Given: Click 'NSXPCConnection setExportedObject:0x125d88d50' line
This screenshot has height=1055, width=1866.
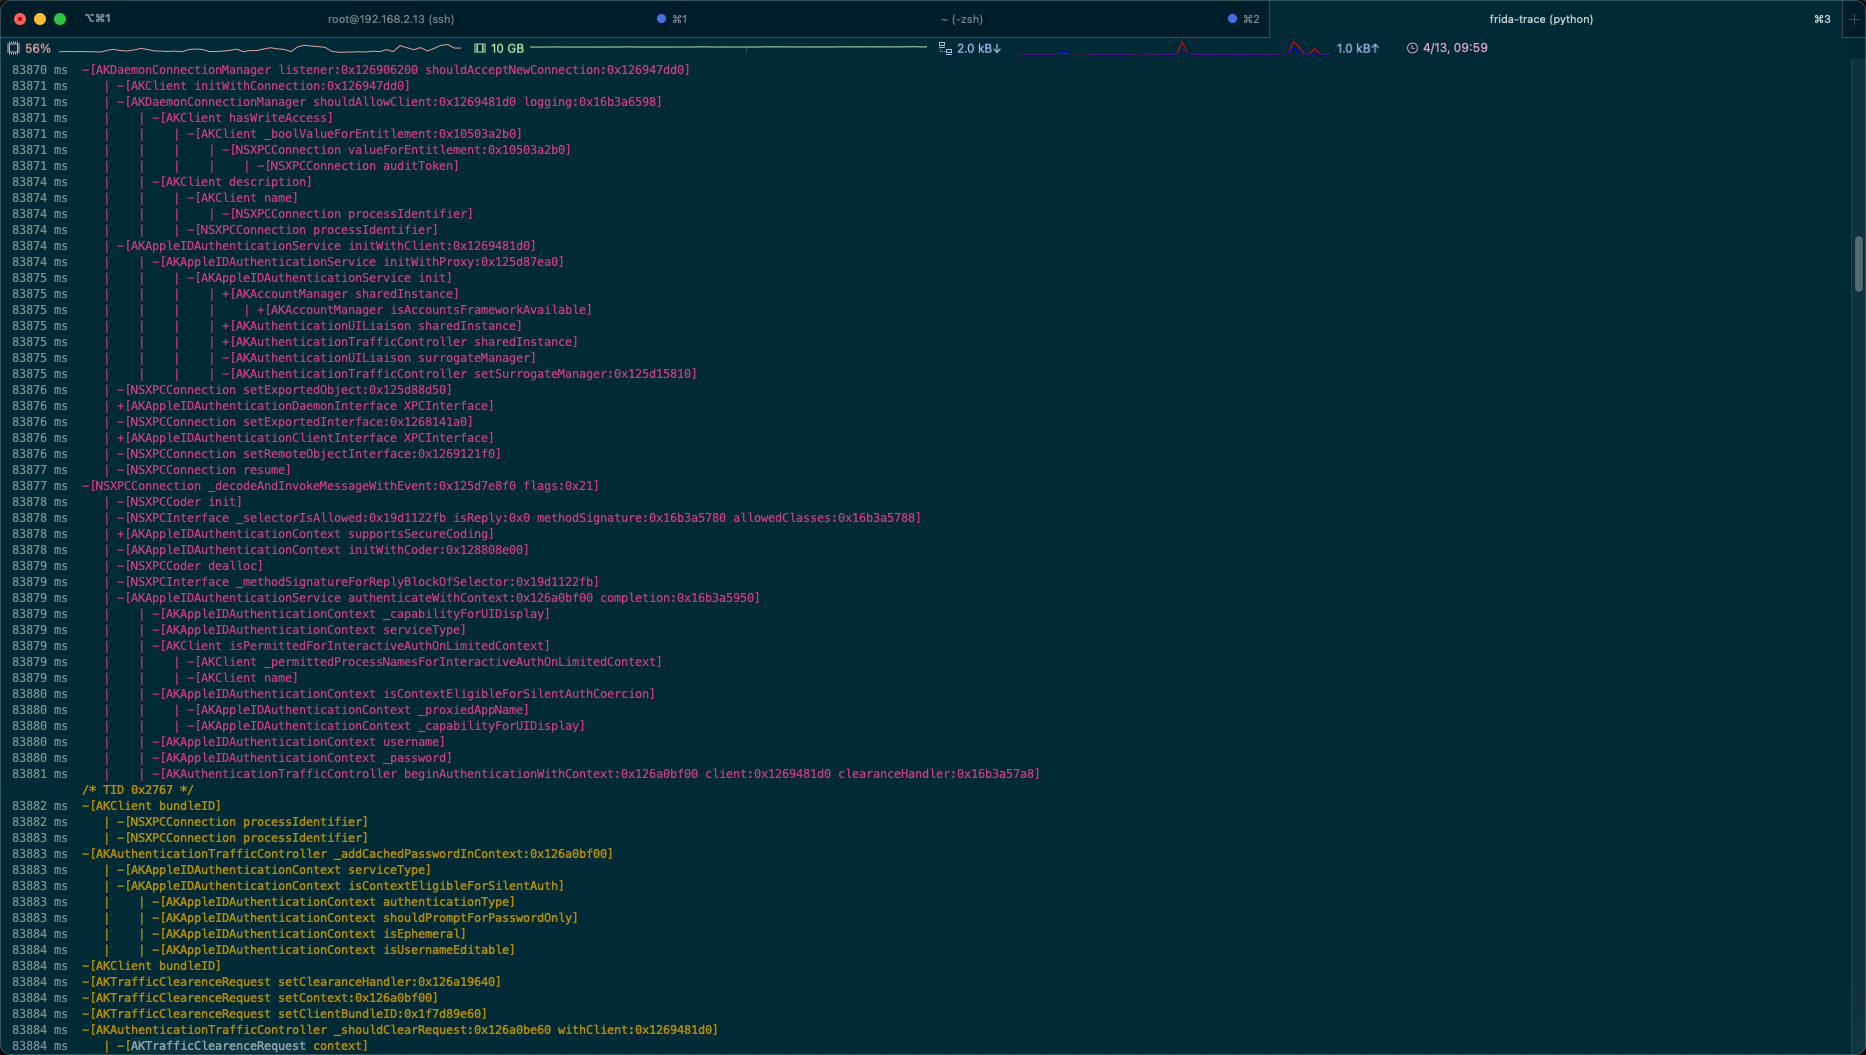Looking at the screenshot, I should tap(284, 390).
